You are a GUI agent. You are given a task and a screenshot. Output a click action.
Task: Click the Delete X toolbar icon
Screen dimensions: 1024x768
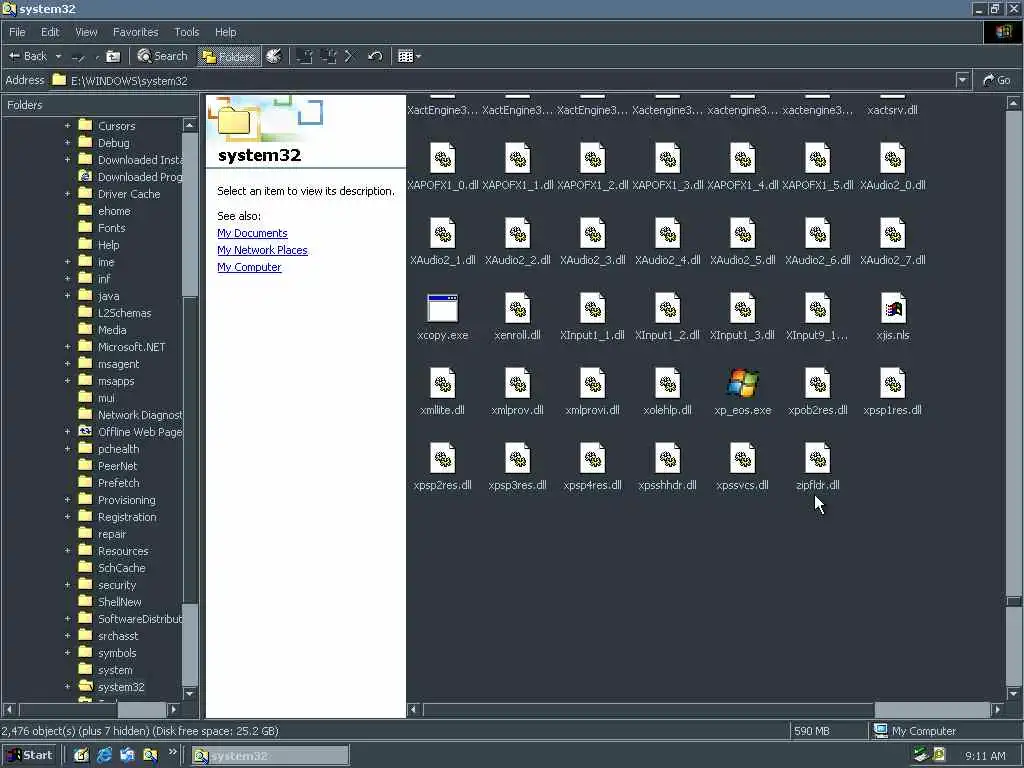click(x=349, y=56)
